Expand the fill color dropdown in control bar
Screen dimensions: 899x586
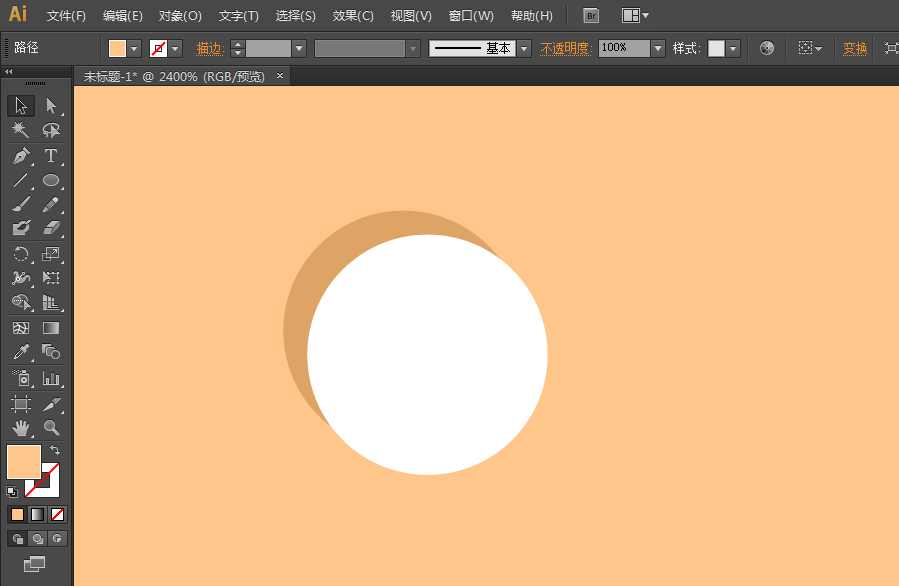(134, 48)
